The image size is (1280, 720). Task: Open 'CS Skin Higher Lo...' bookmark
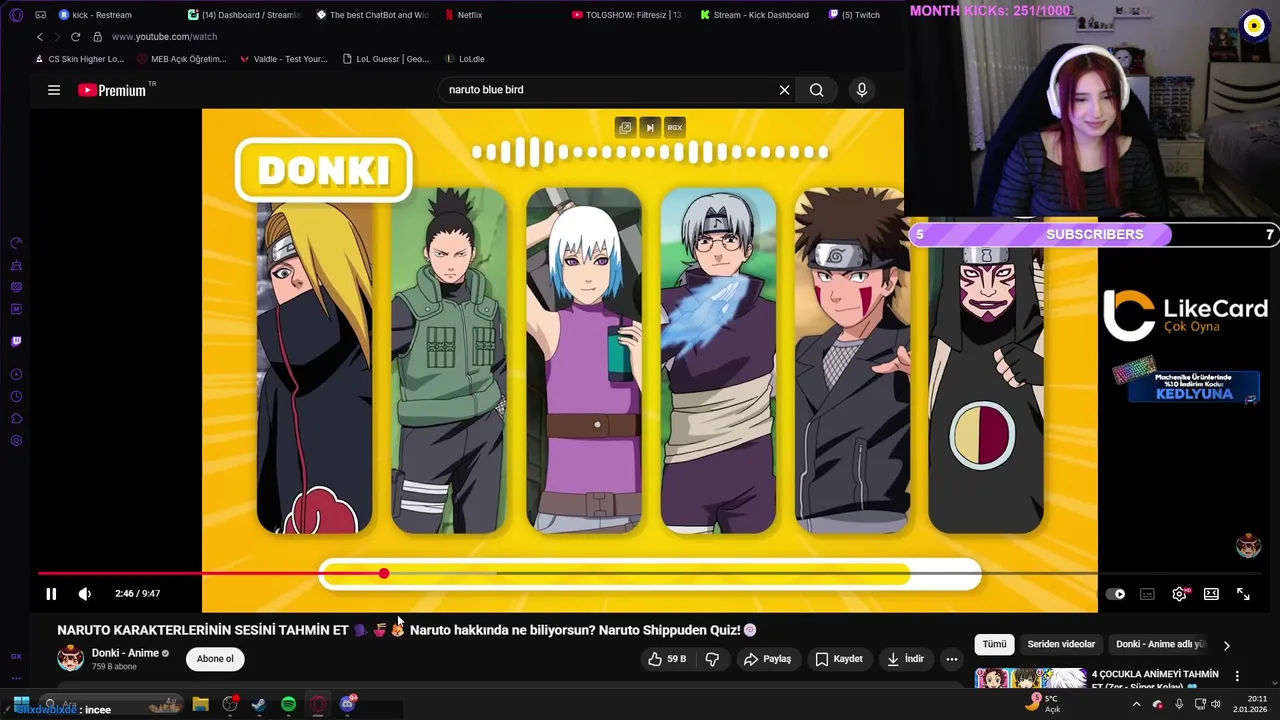pyautogui.click(x=79, y=59)
